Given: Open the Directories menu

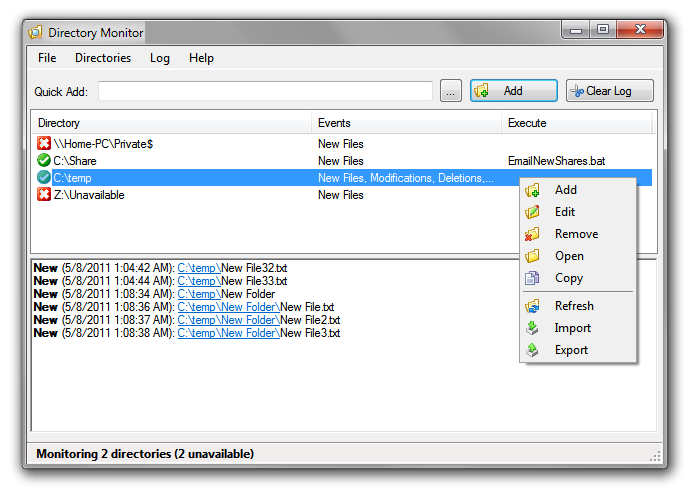Looking at the screenshot, I should pyautogui.click(x=103, y=58).
